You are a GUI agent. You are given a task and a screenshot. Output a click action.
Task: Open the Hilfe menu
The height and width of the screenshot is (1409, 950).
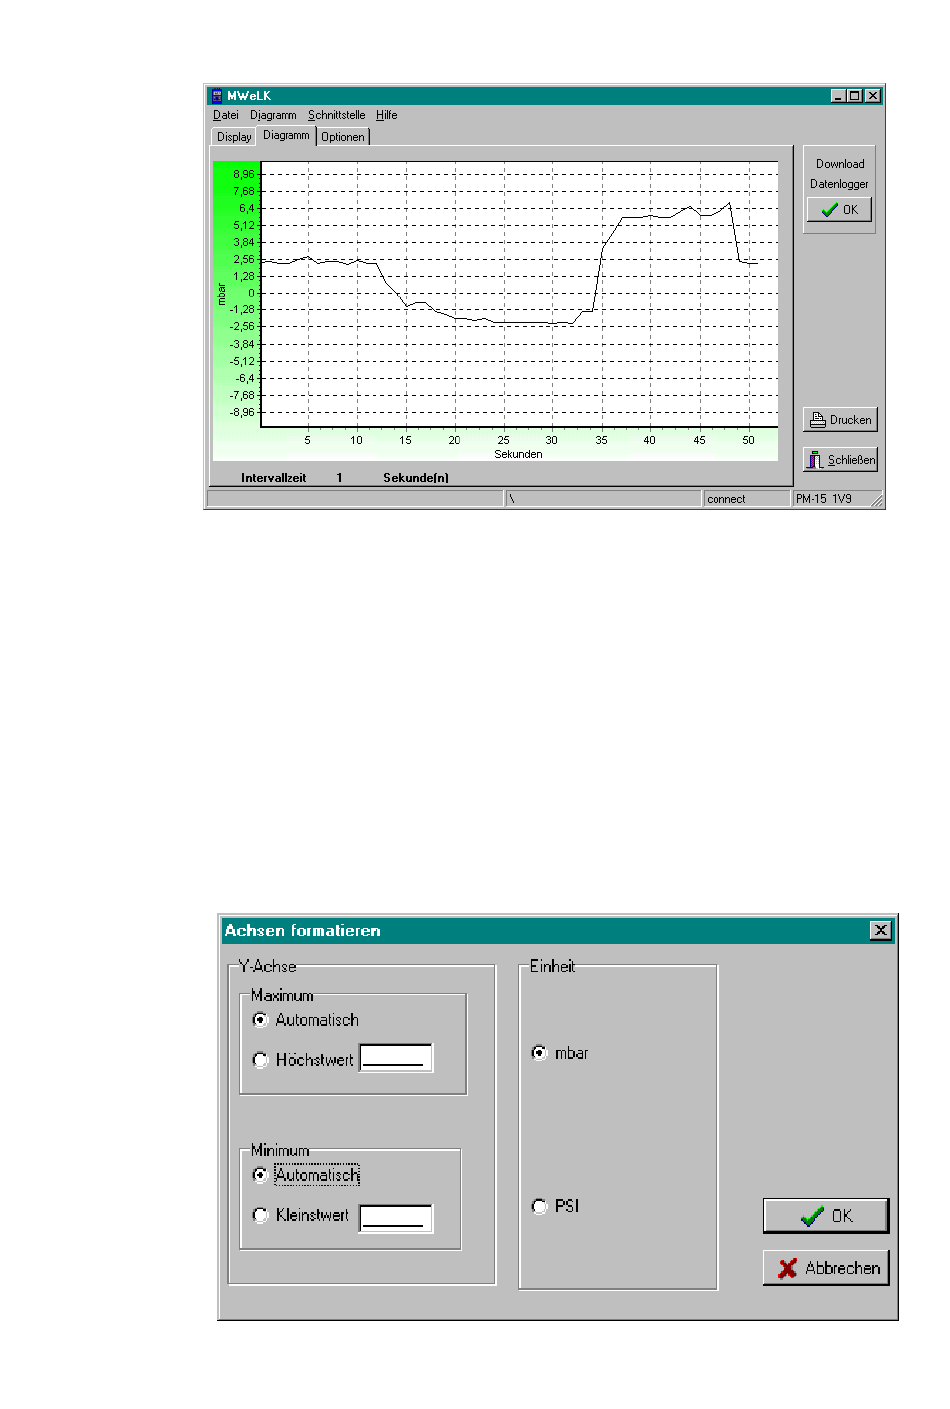tap(386, 115)
